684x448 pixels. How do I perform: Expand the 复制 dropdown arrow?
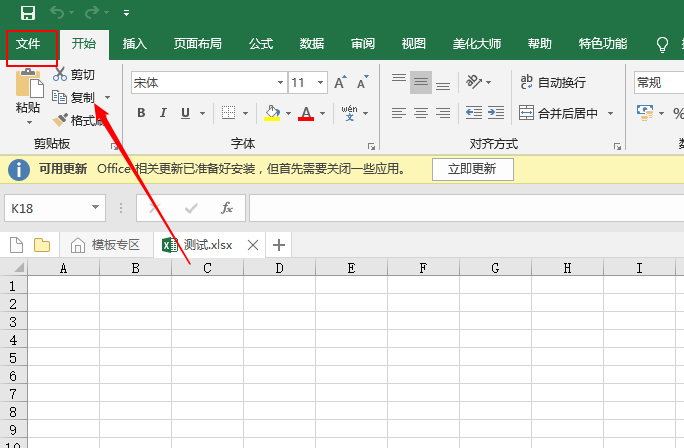(x=108, y=97)
